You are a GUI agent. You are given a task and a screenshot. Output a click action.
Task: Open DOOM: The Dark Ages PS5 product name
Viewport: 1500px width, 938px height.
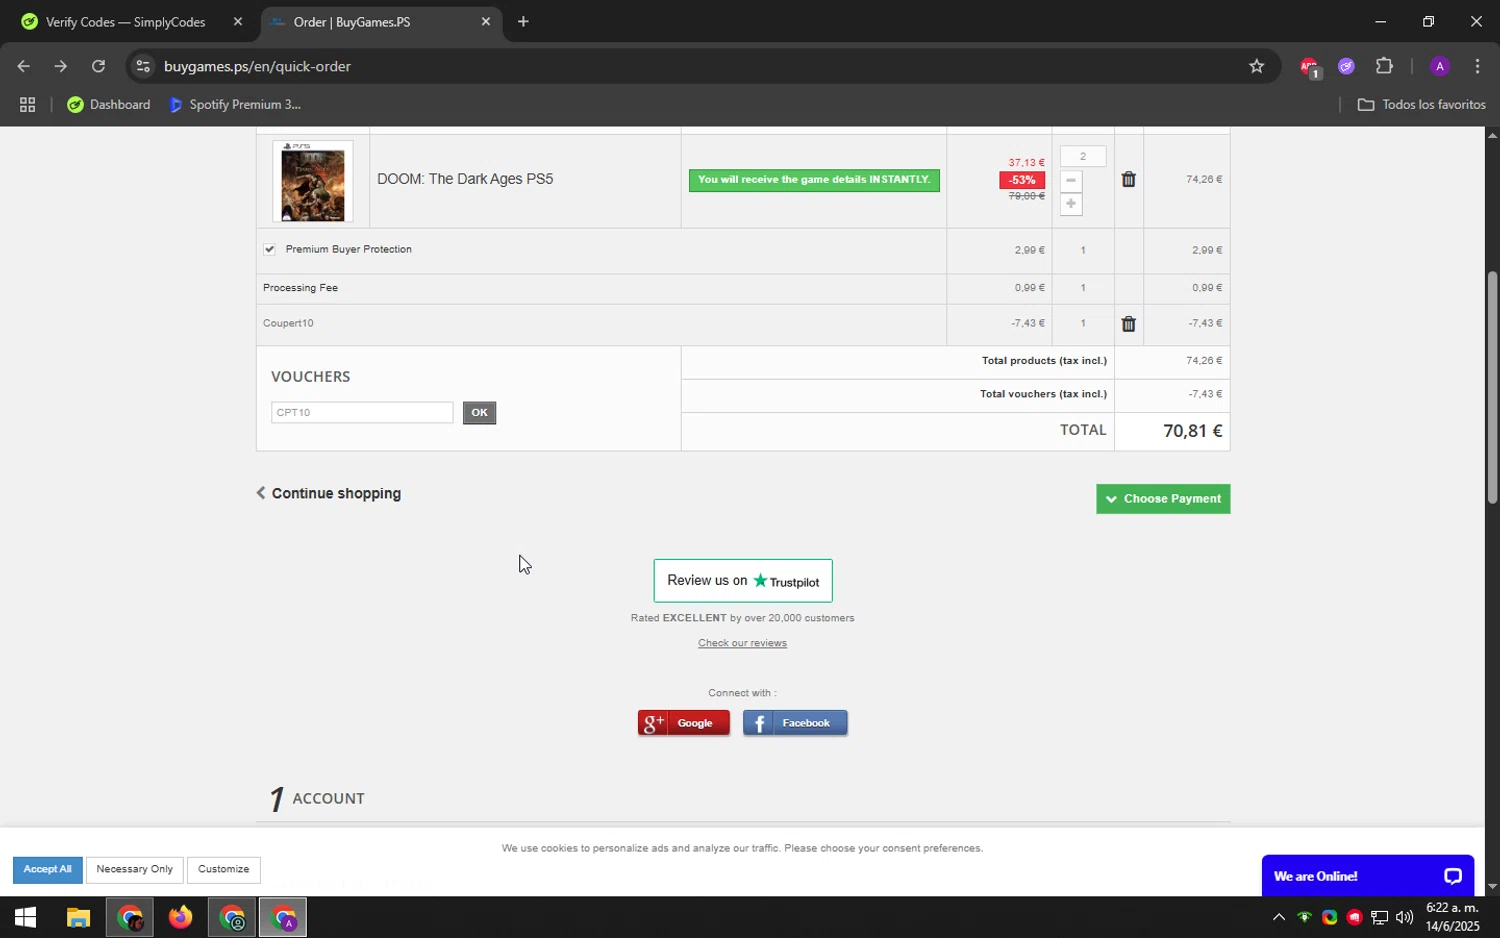tap(465, 179)
